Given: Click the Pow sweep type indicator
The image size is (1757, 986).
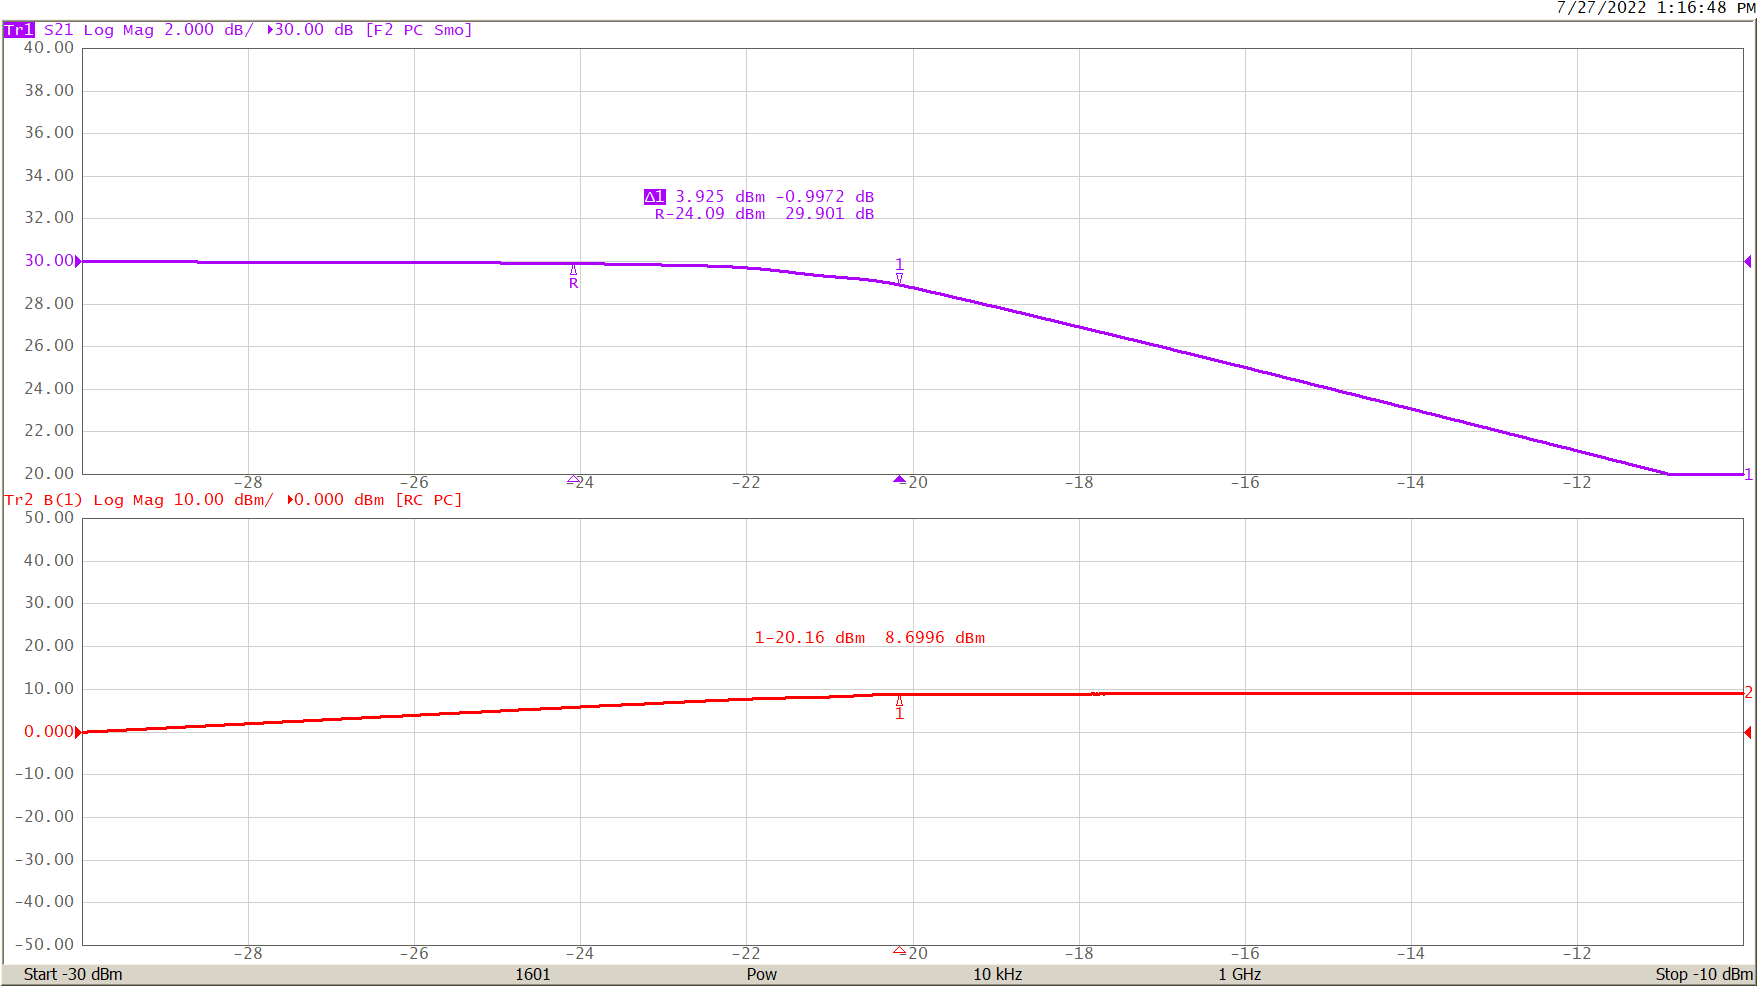Looking at the screenshot, I should (x=761, y=974).
